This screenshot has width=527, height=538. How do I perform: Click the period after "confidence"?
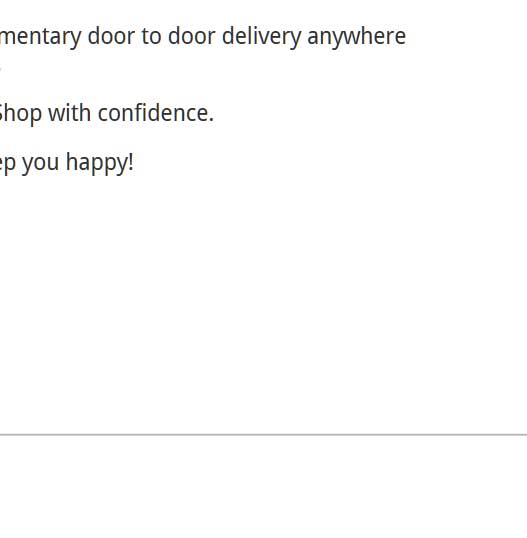pos(211,120)
